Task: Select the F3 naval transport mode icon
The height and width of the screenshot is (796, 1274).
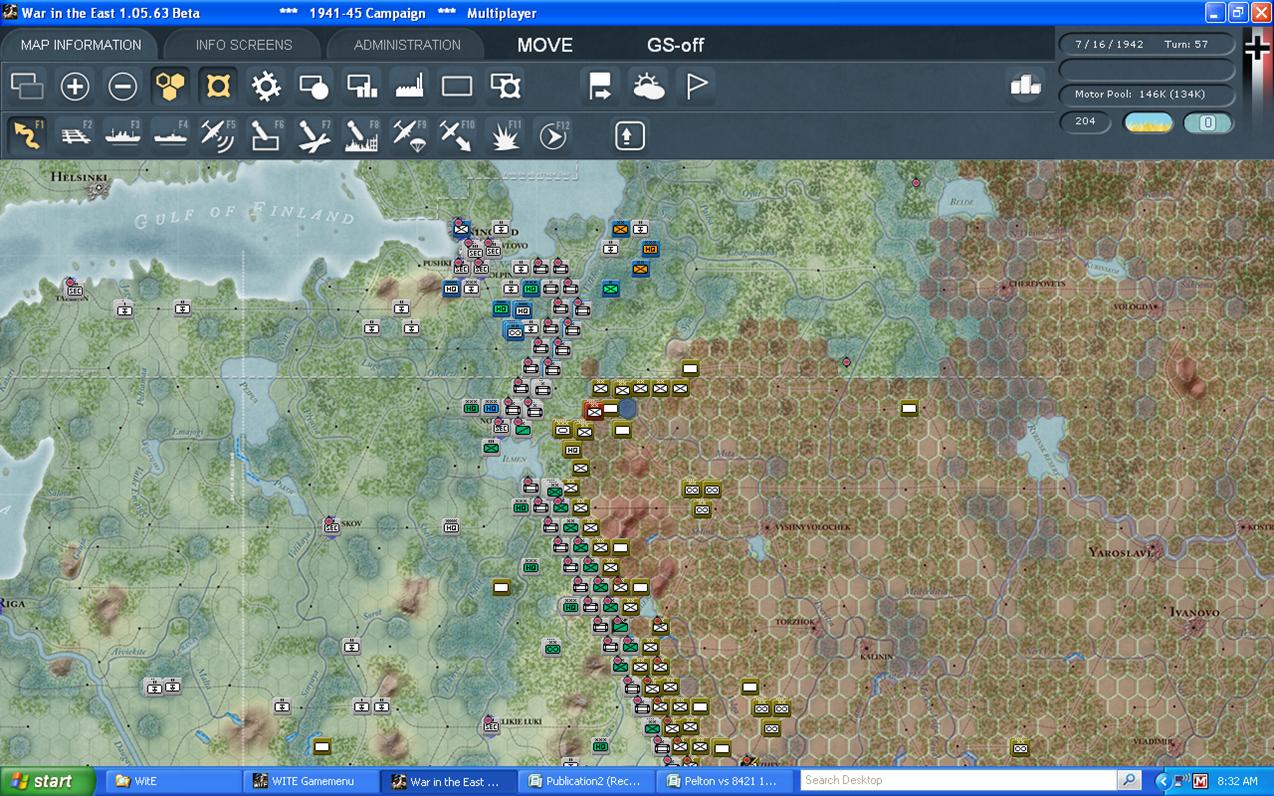Action: tap(123, 135)
